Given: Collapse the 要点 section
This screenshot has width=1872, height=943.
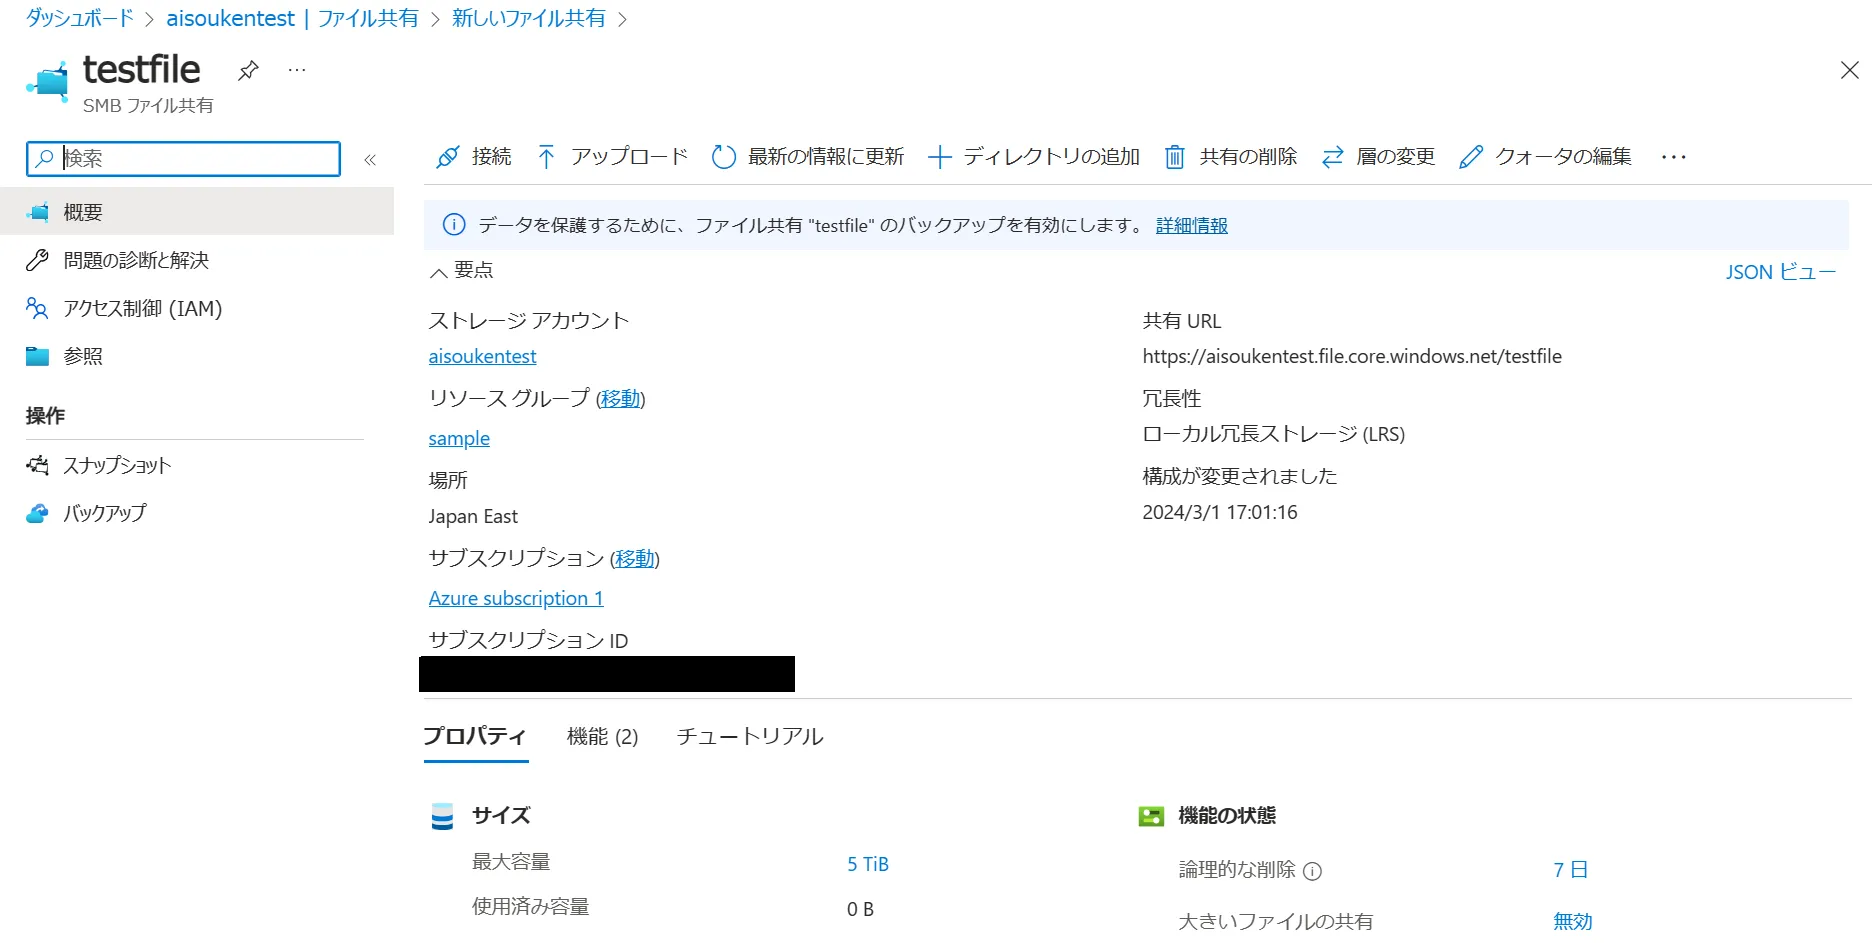Looking at the screenshot, I should point(461,270).
